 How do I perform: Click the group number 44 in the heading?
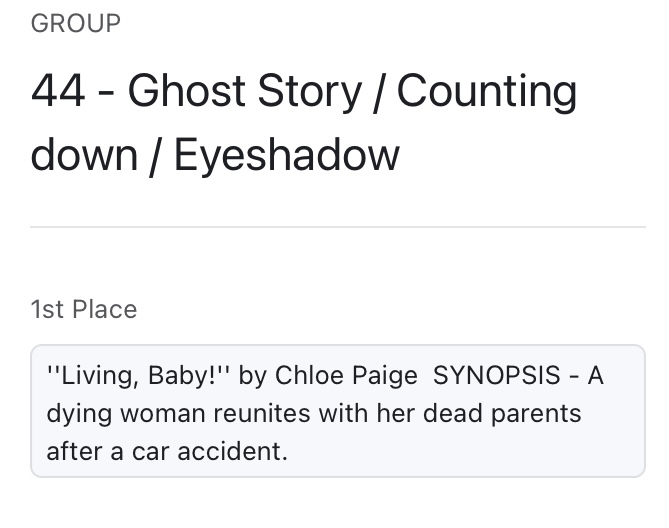pos(58,93)
